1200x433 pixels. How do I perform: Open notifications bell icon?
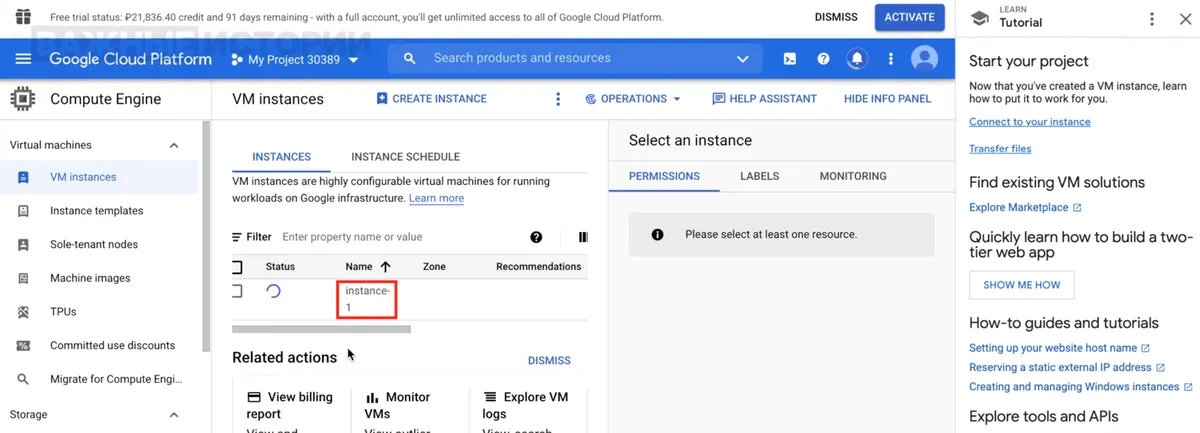(857, 59)
